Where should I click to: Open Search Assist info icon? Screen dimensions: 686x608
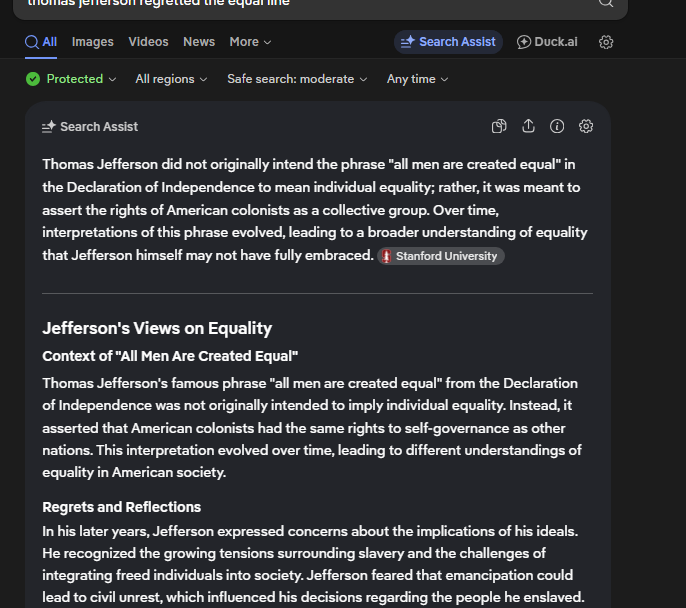point(557,126)
